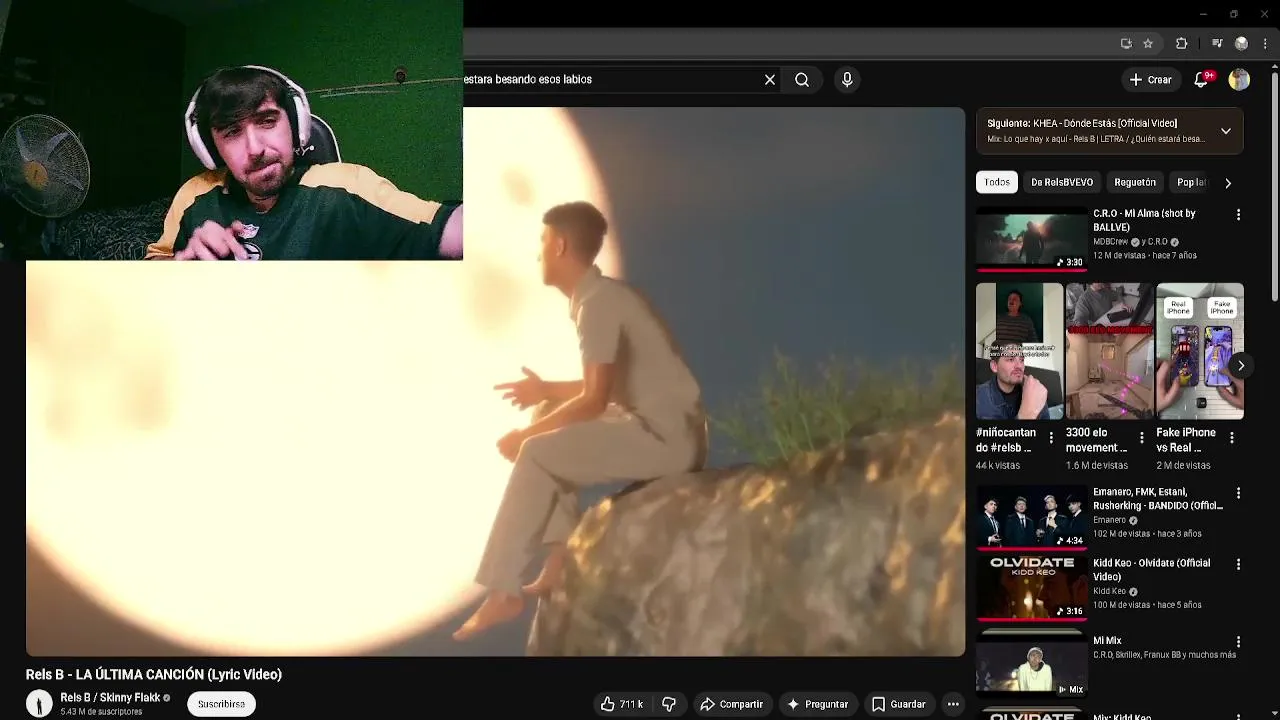Click the Rels B channel avatar
The height and width of the screenshot is (720, 1280).
(39, 704)
